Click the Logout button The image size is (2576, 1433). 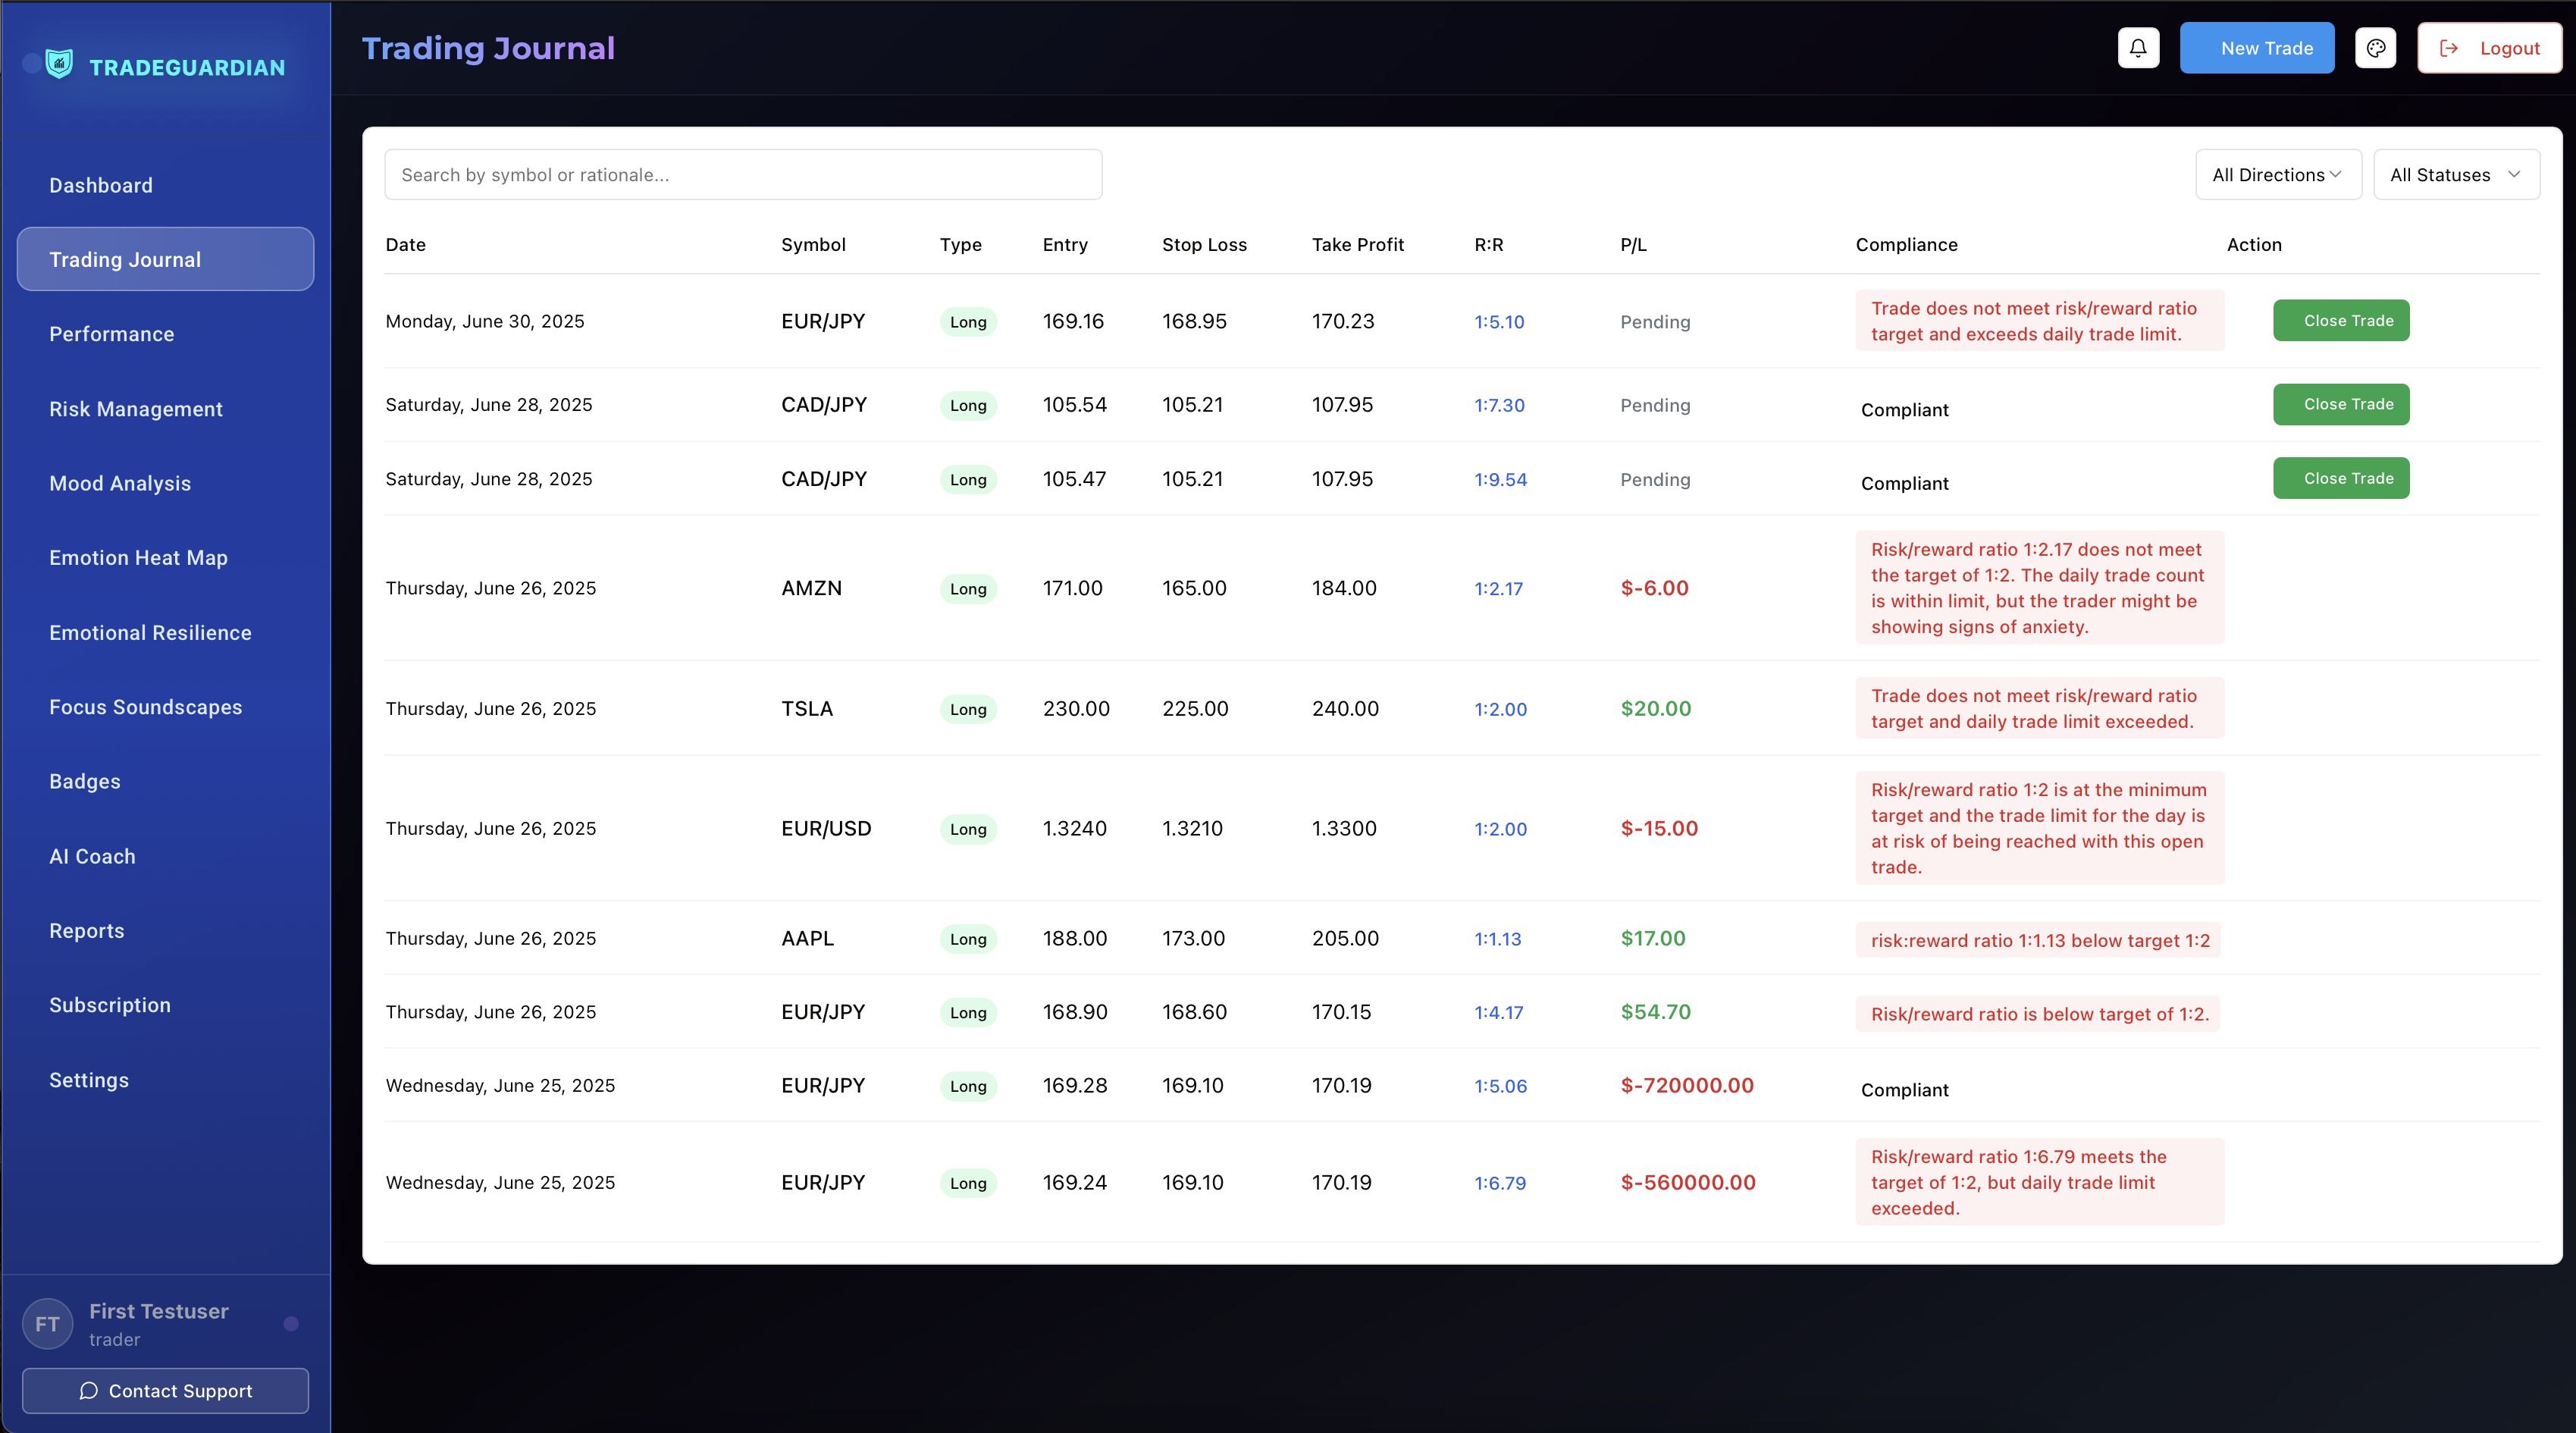(2489, 48)
